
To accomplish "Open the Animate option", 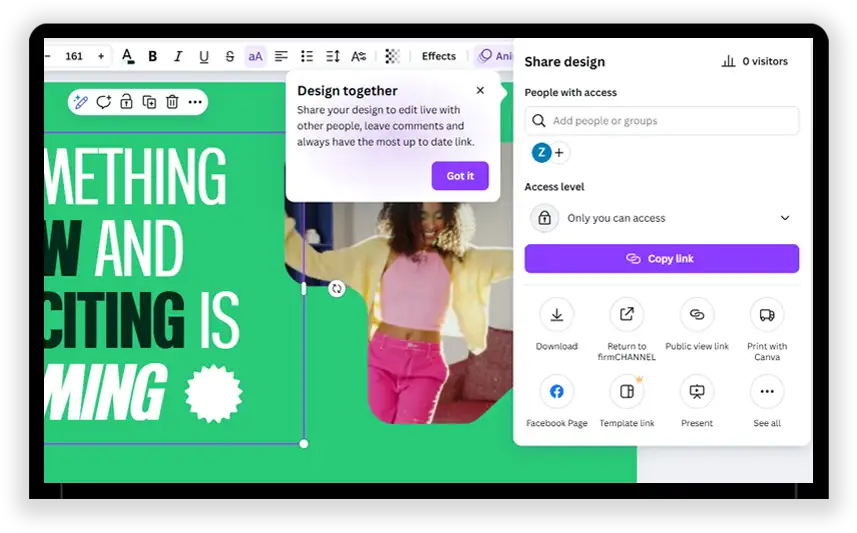I will 494,56.
